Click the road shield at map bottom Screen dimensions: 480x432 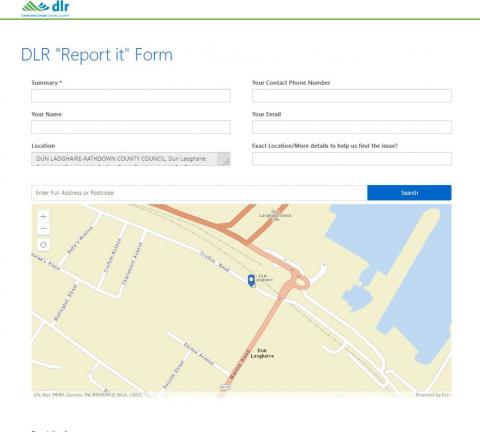[225, 387]
